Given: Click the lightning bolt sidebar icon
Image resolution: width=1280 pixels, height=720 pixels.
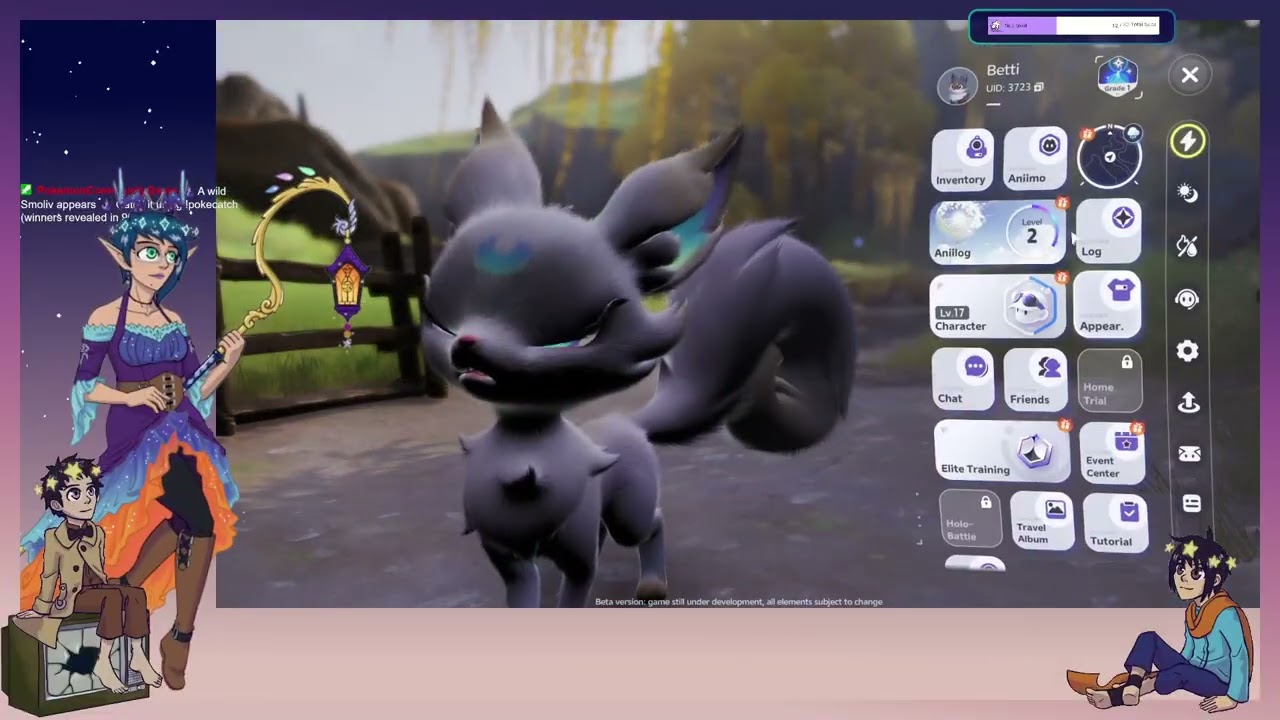Looking at the screenshot, I should 1188,141.
